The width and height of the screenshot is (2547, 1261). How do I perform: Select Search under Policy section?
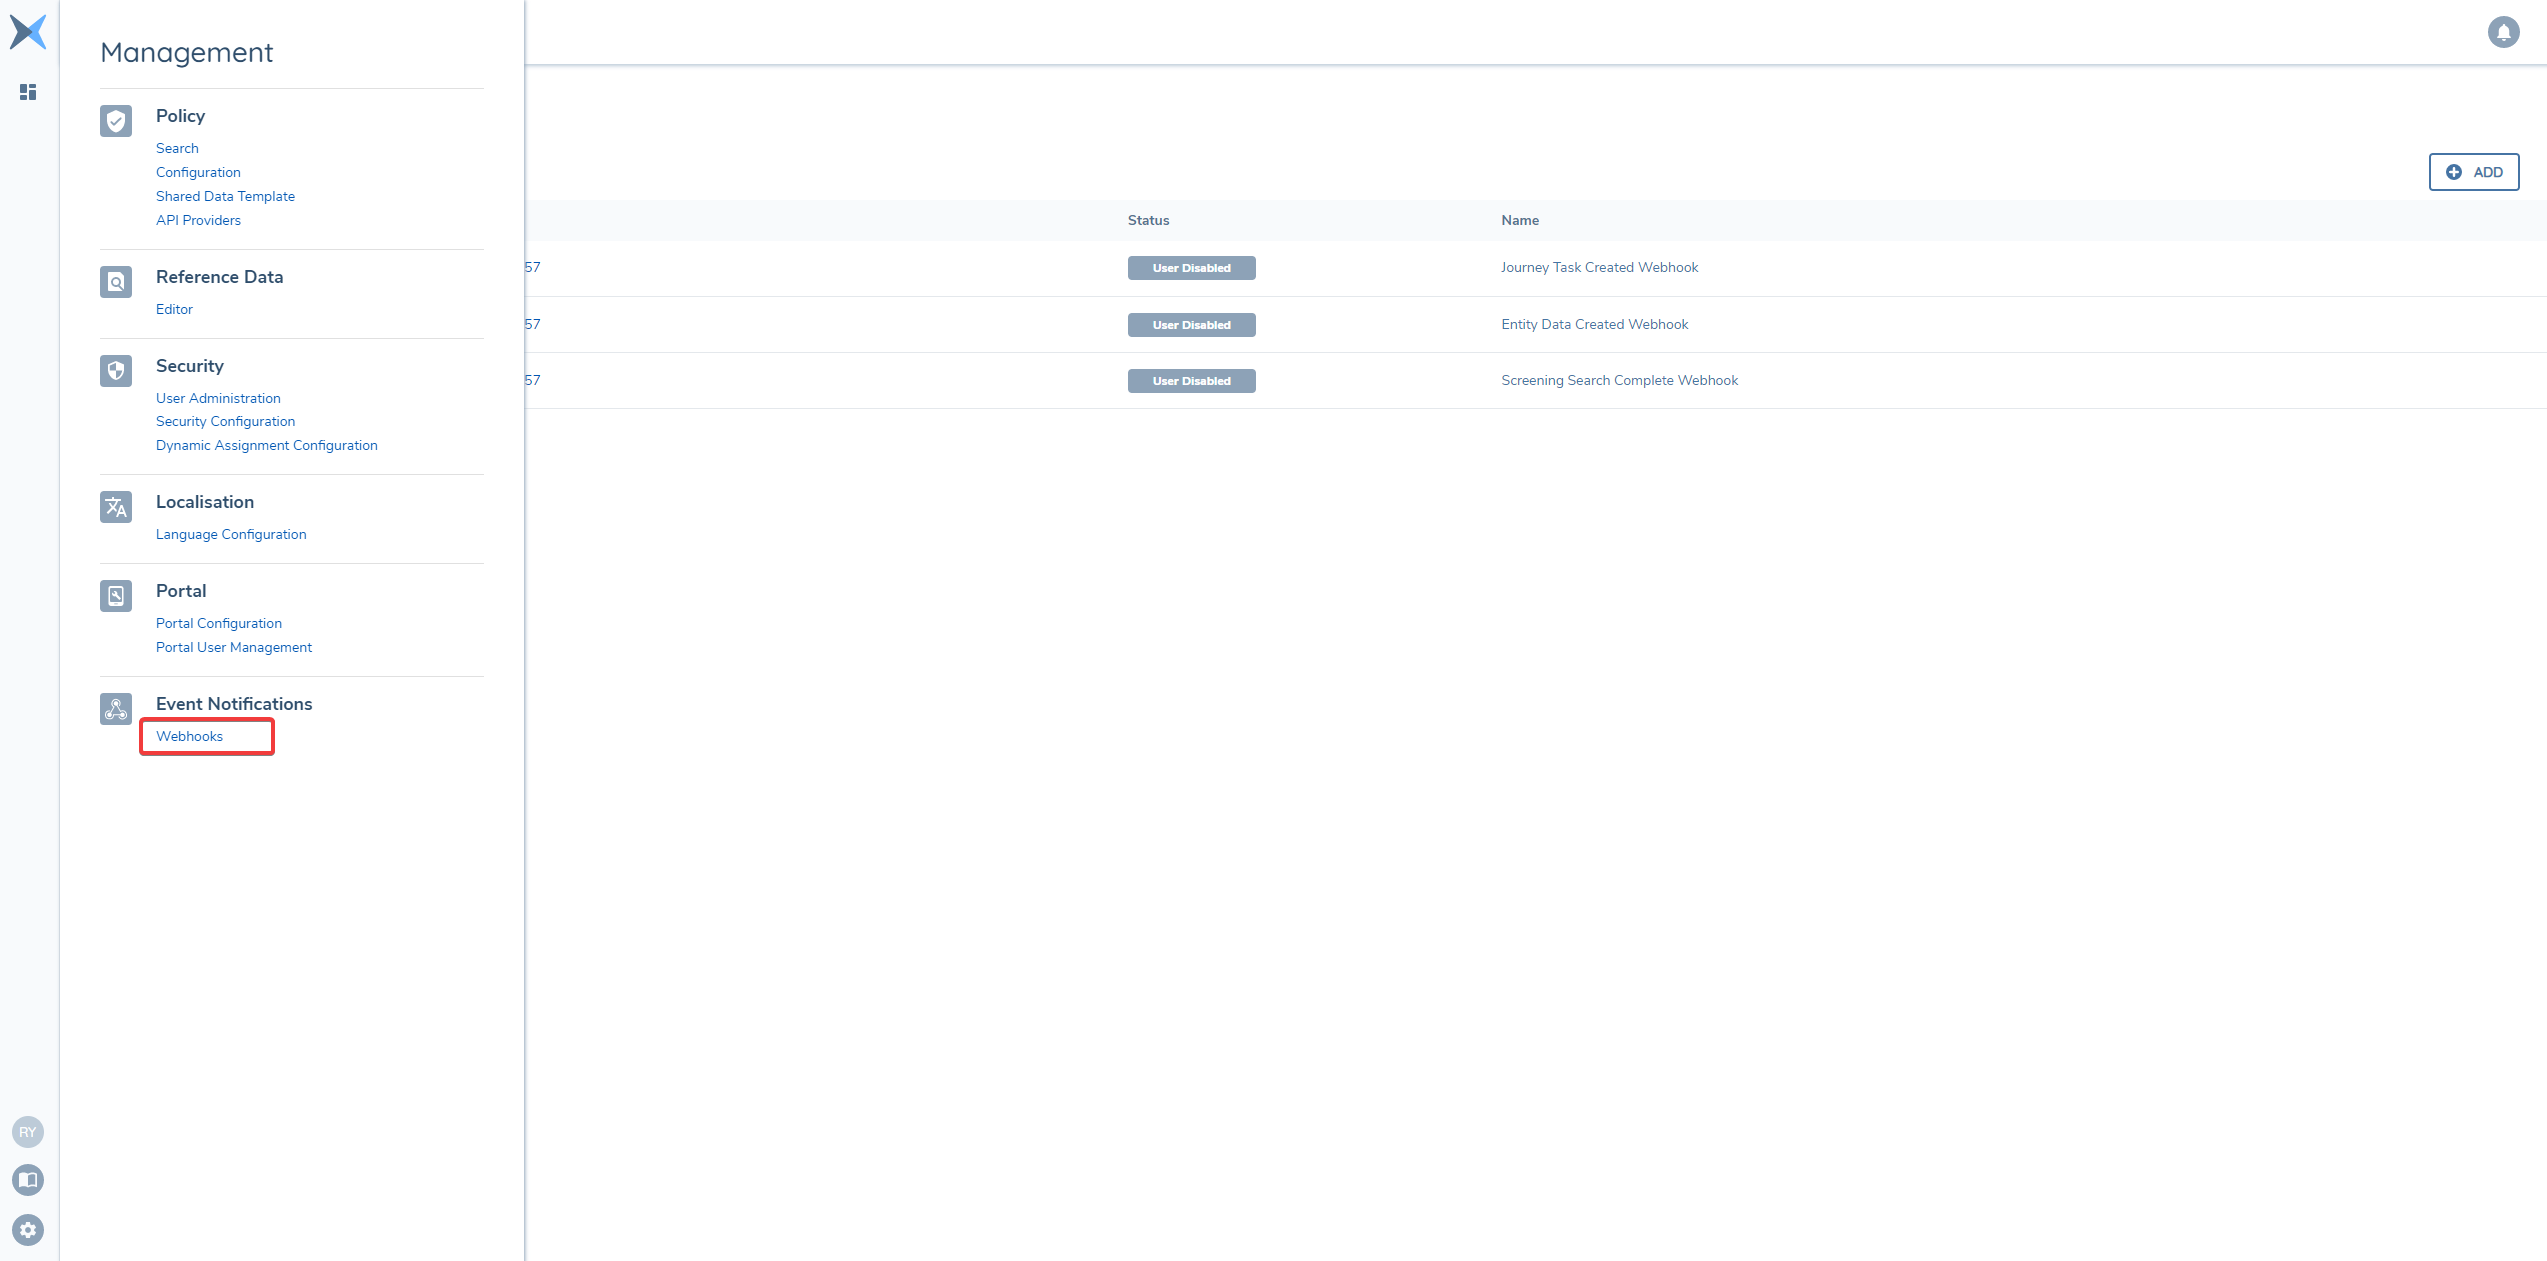tap(177, 148)
